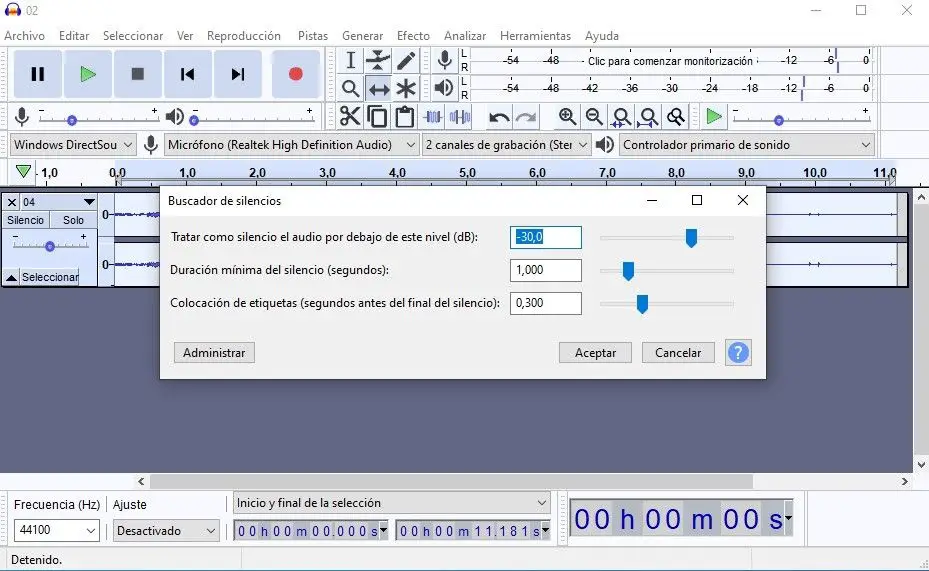Click Seleccionar button on track panel

click(50, 277)
